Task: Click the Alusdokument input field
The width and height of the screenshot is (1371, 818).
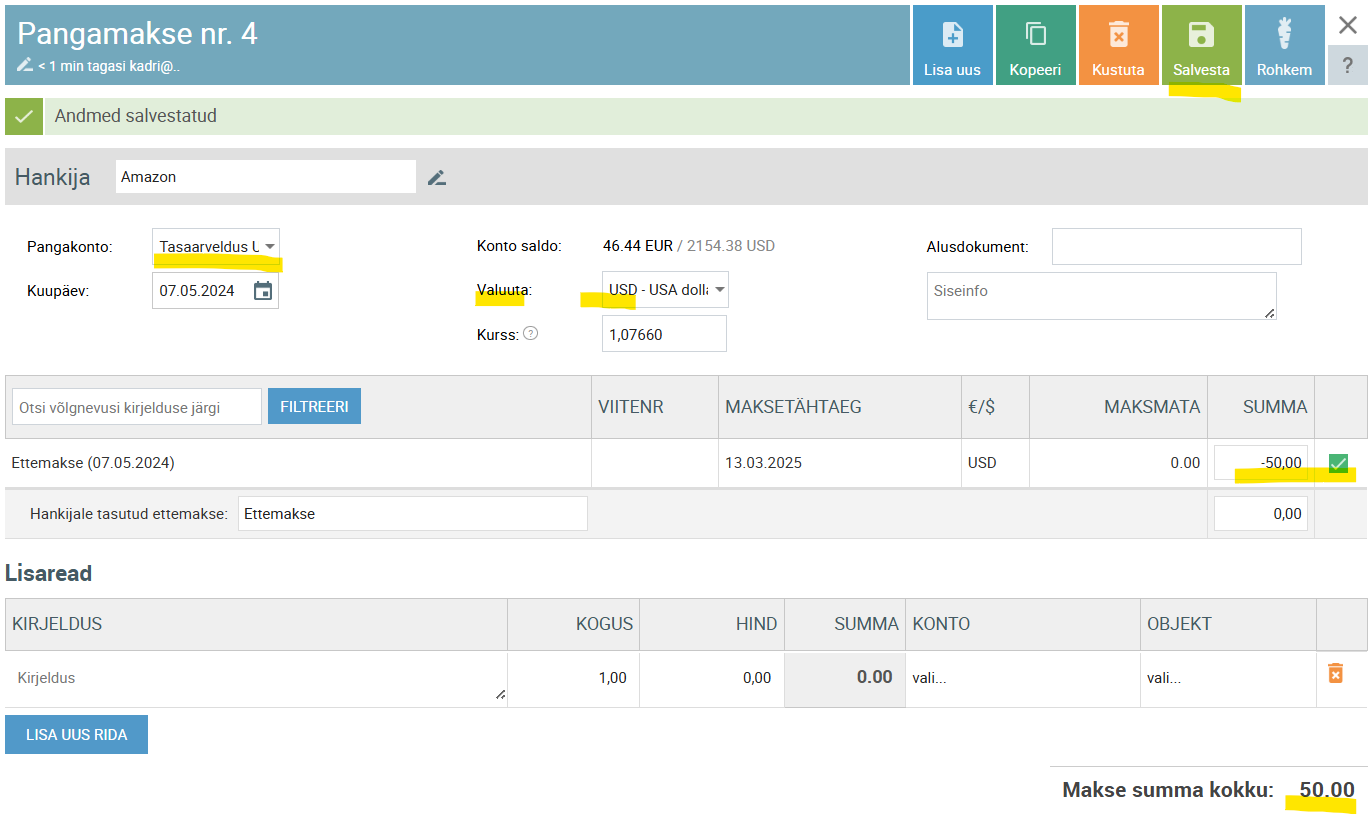Action: 1176,246
